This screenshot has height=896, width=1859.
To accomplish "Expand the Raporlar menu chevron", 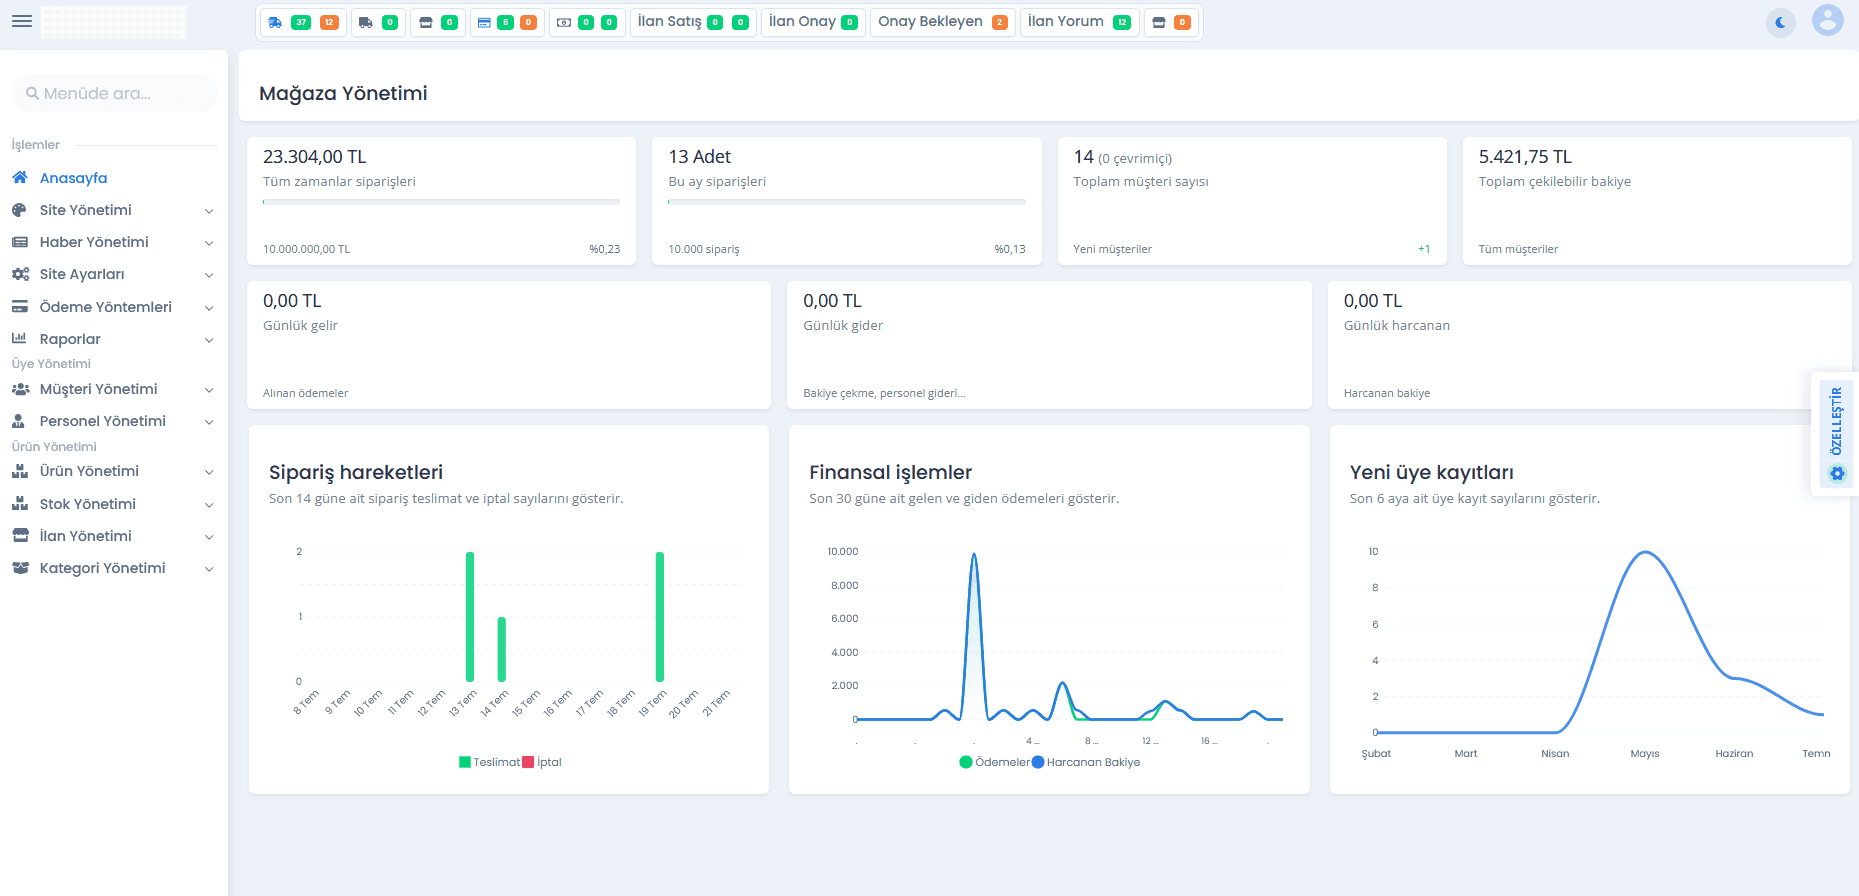I will tap(209, 340).
